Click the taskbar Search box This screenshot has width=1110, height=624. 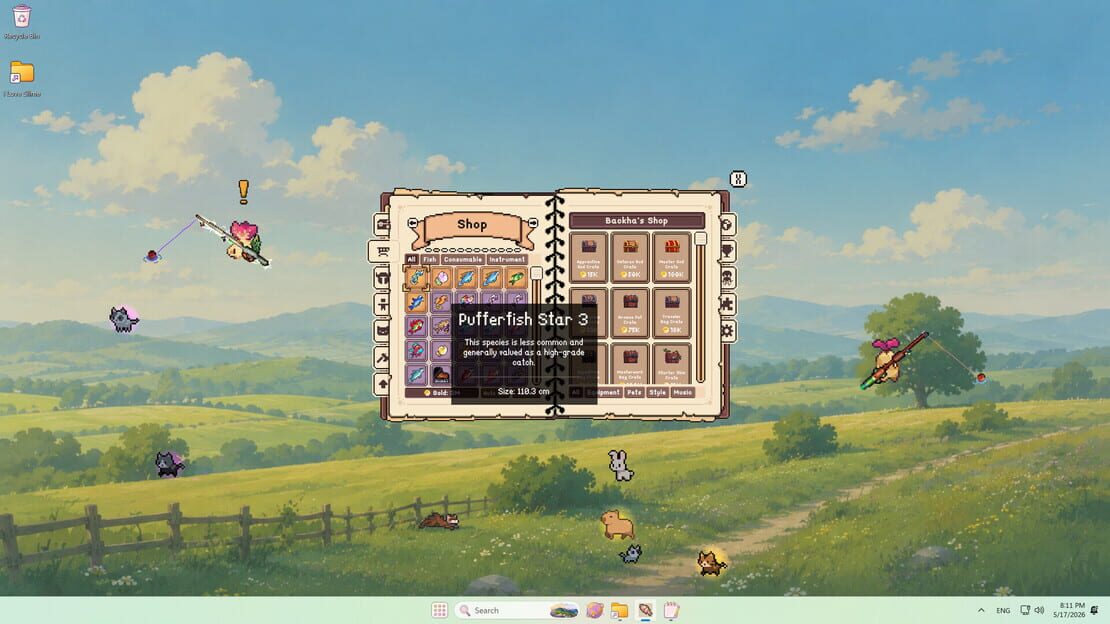pyautogui.click(x=517, y=610)
